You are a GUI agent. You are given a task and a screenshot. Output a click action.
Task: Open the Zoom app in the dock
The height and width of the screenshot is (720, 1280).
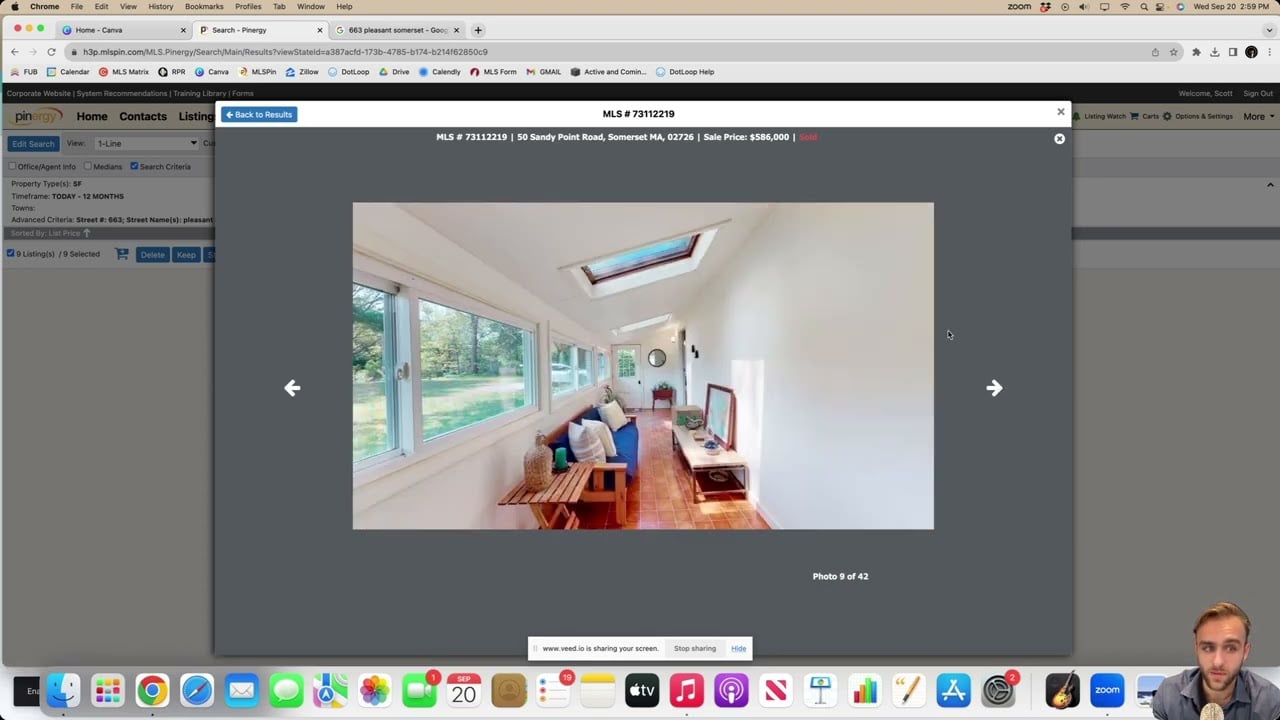1107,690
